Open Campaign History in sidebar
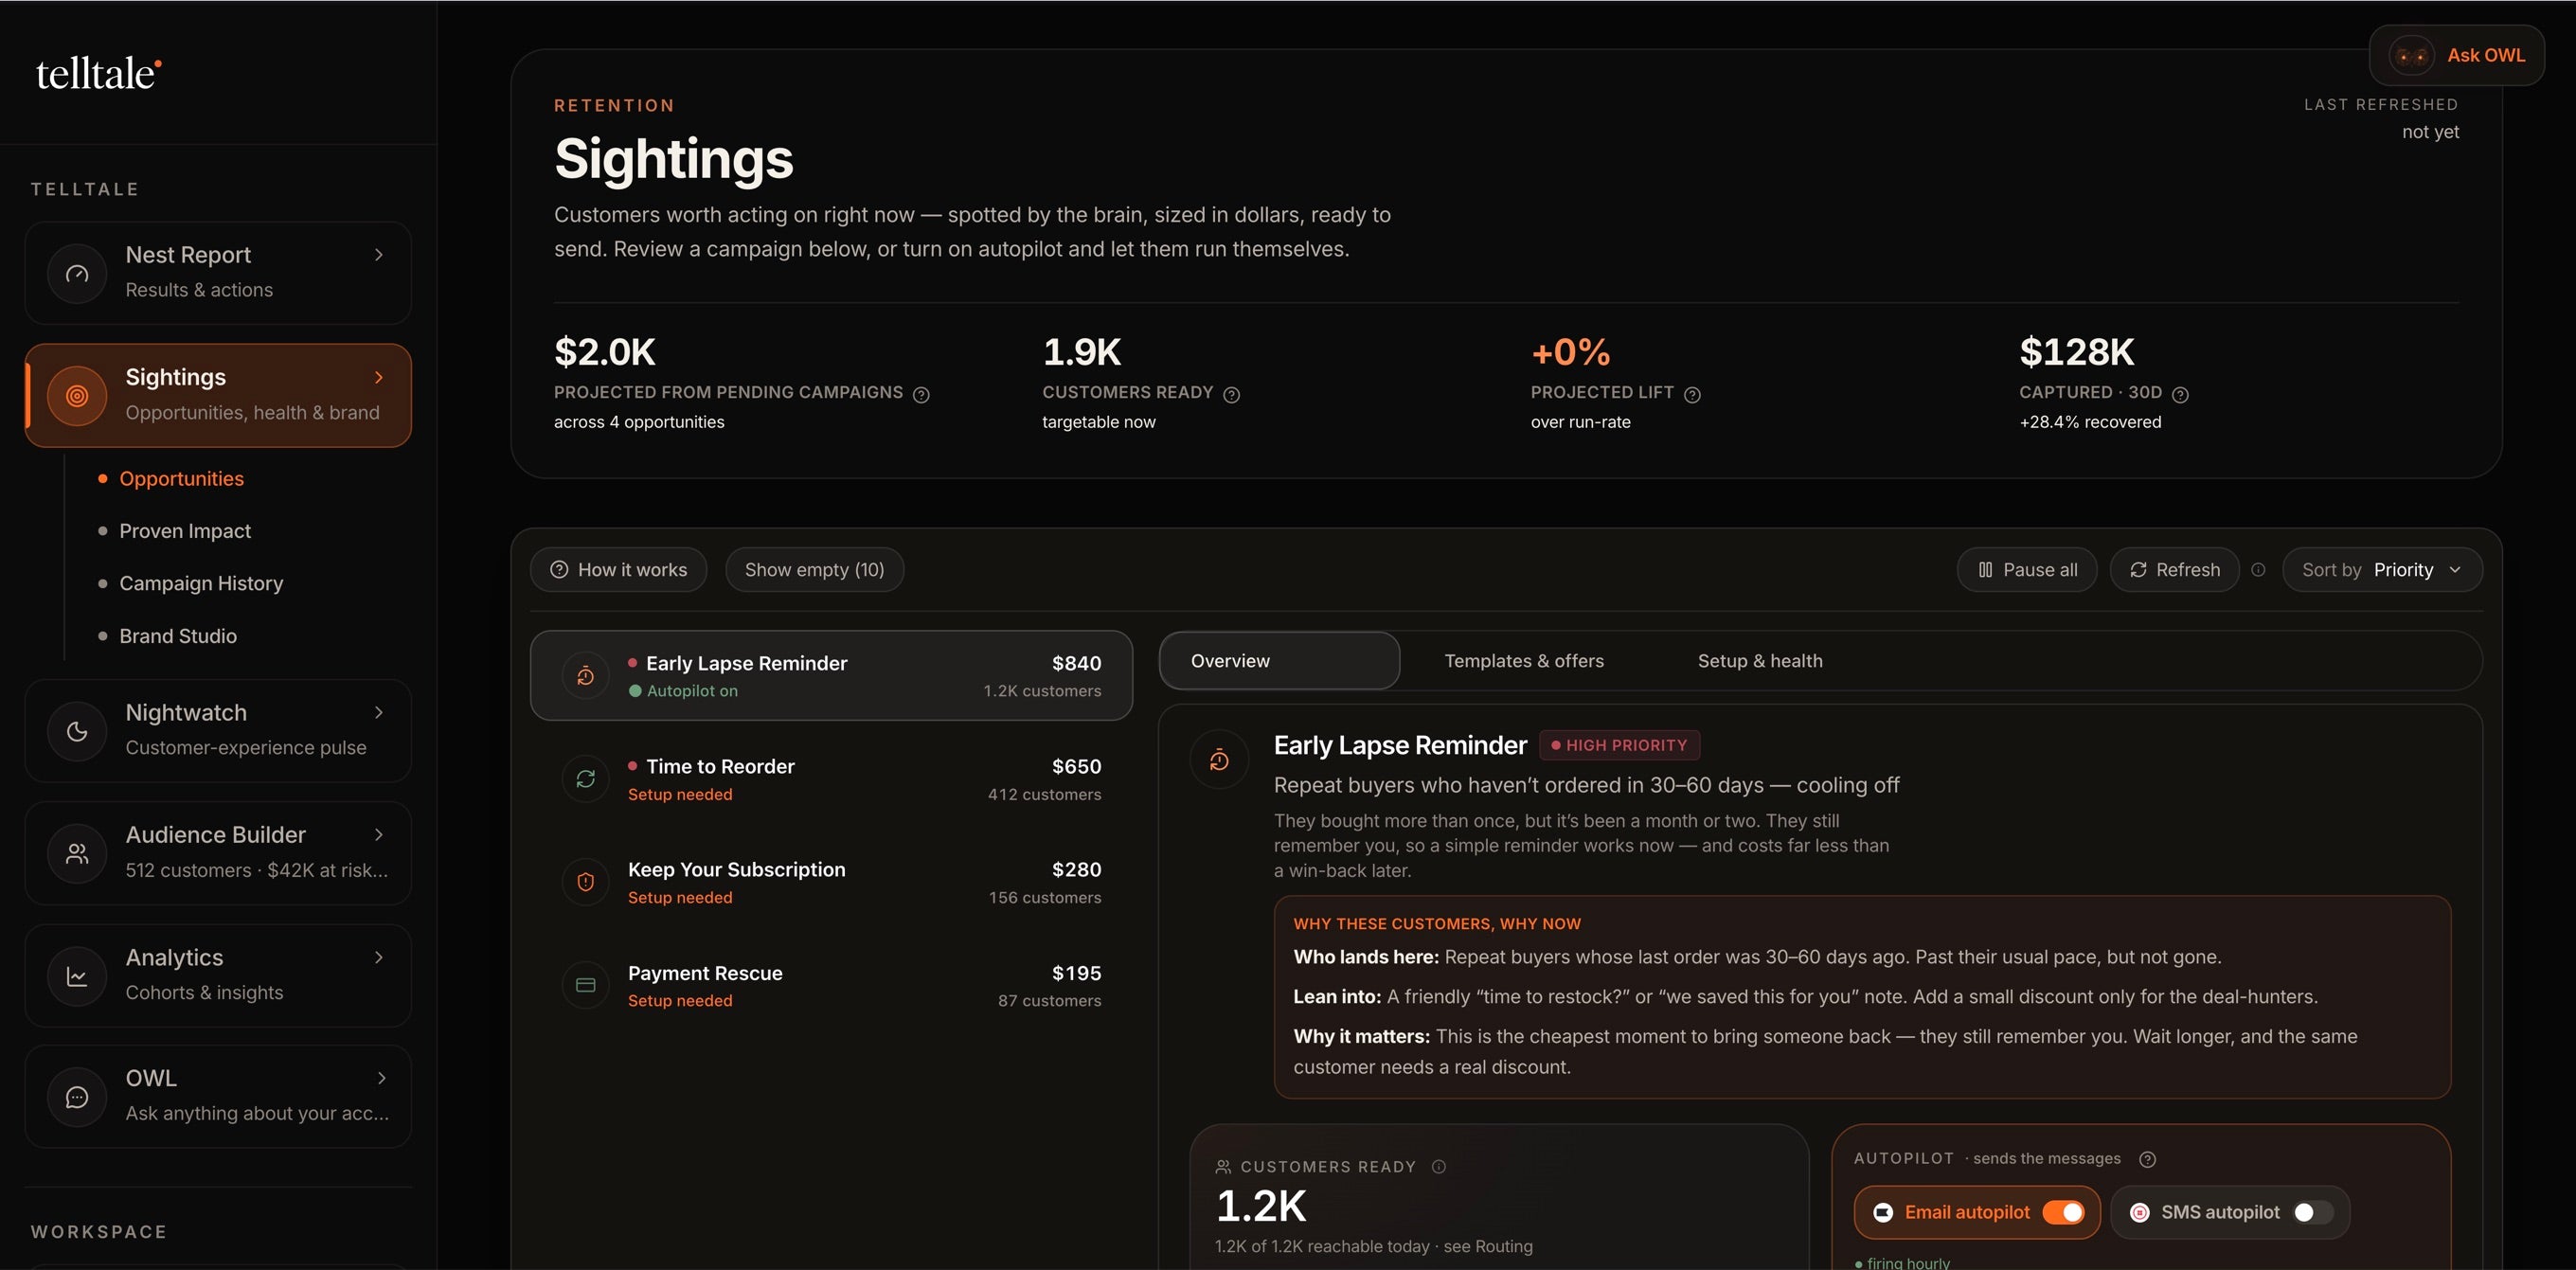 (x=201, y=583)
